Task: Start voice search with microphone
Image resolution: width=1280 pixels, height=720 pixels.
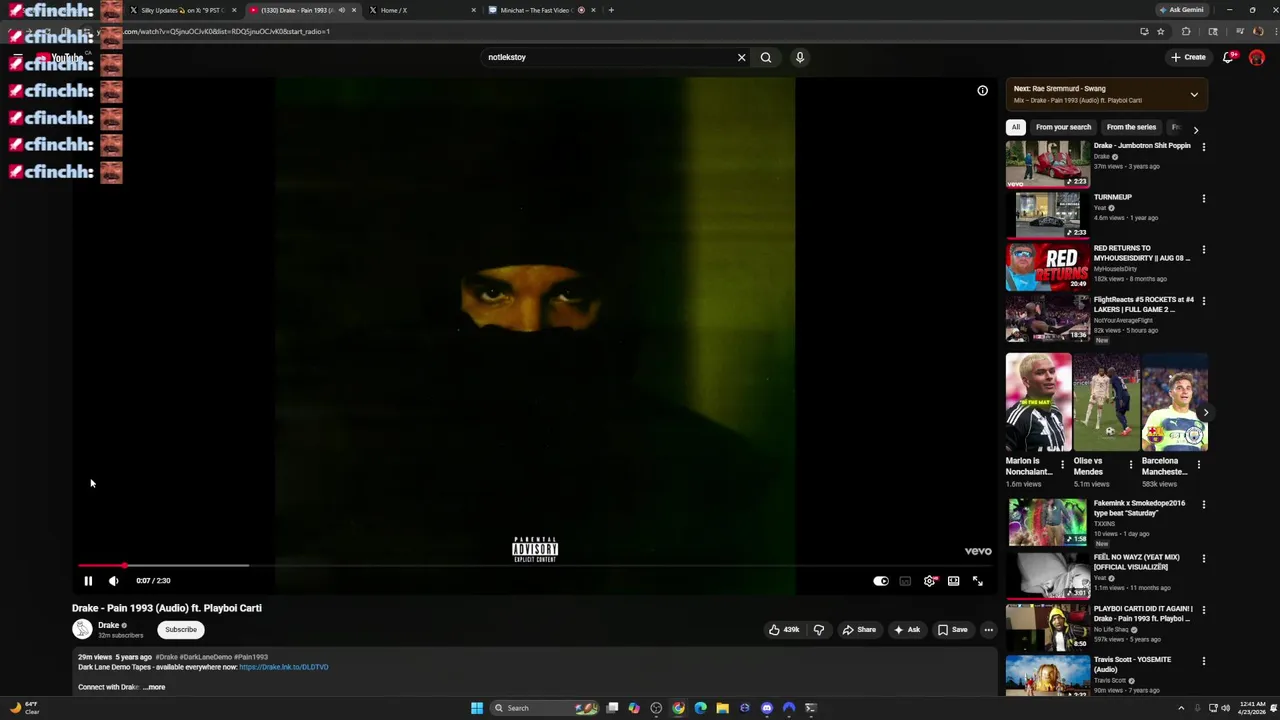Action: (800, 57)
